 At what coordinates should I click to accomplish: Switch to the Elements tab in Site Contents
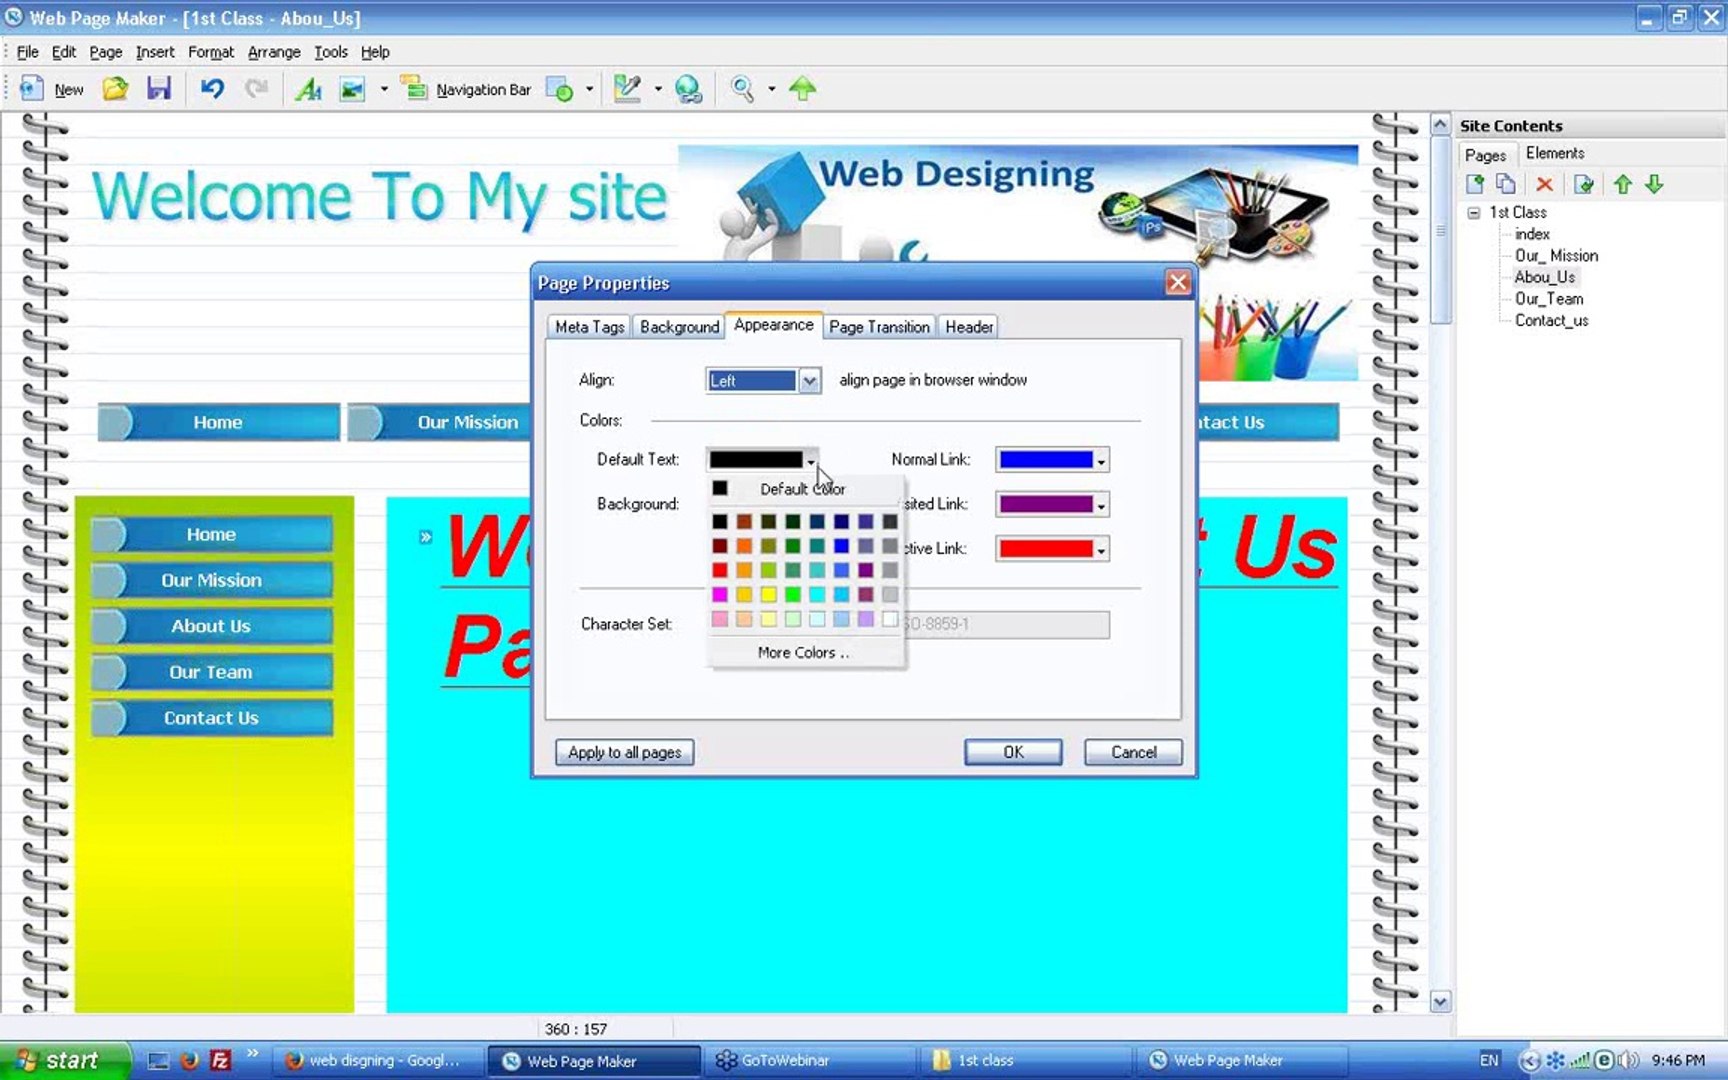(1555, 153)
